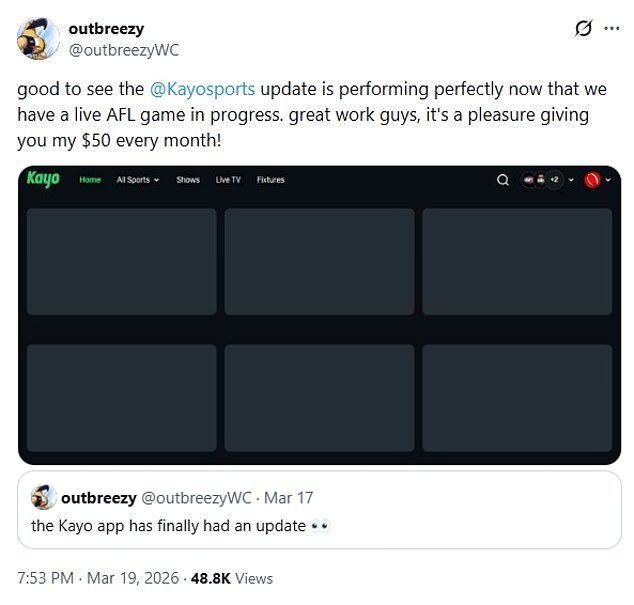
Task: Expand the All Sports dropdown
Action: [138, 180]
